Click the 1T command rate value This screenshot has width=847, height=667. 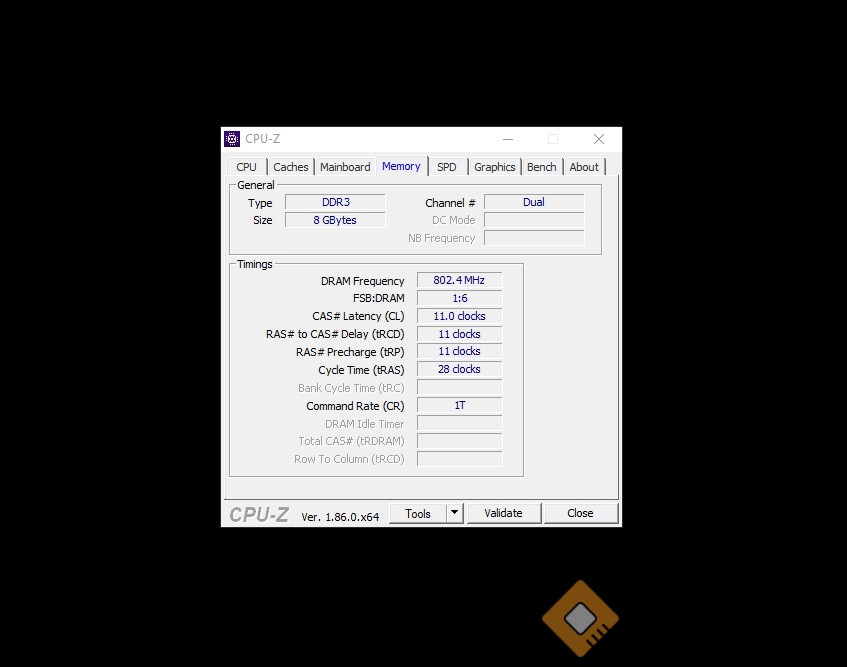460,405
